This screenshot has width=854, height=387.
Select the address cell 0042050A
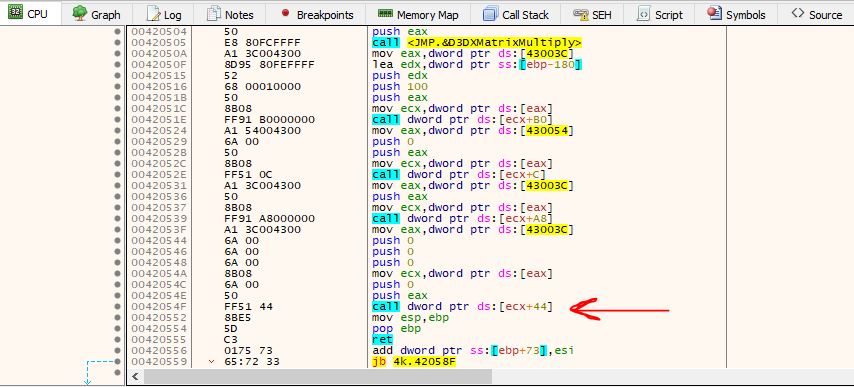point(158,54)
